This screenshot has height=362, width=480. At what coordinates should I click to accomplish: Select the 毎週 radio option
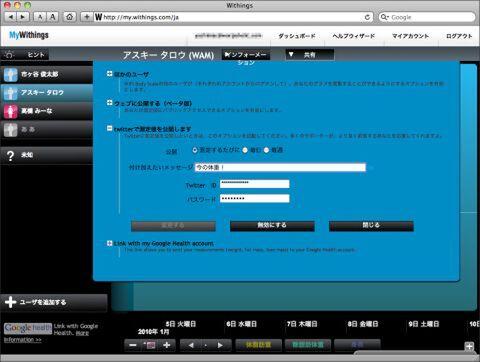tap(266, 150)
